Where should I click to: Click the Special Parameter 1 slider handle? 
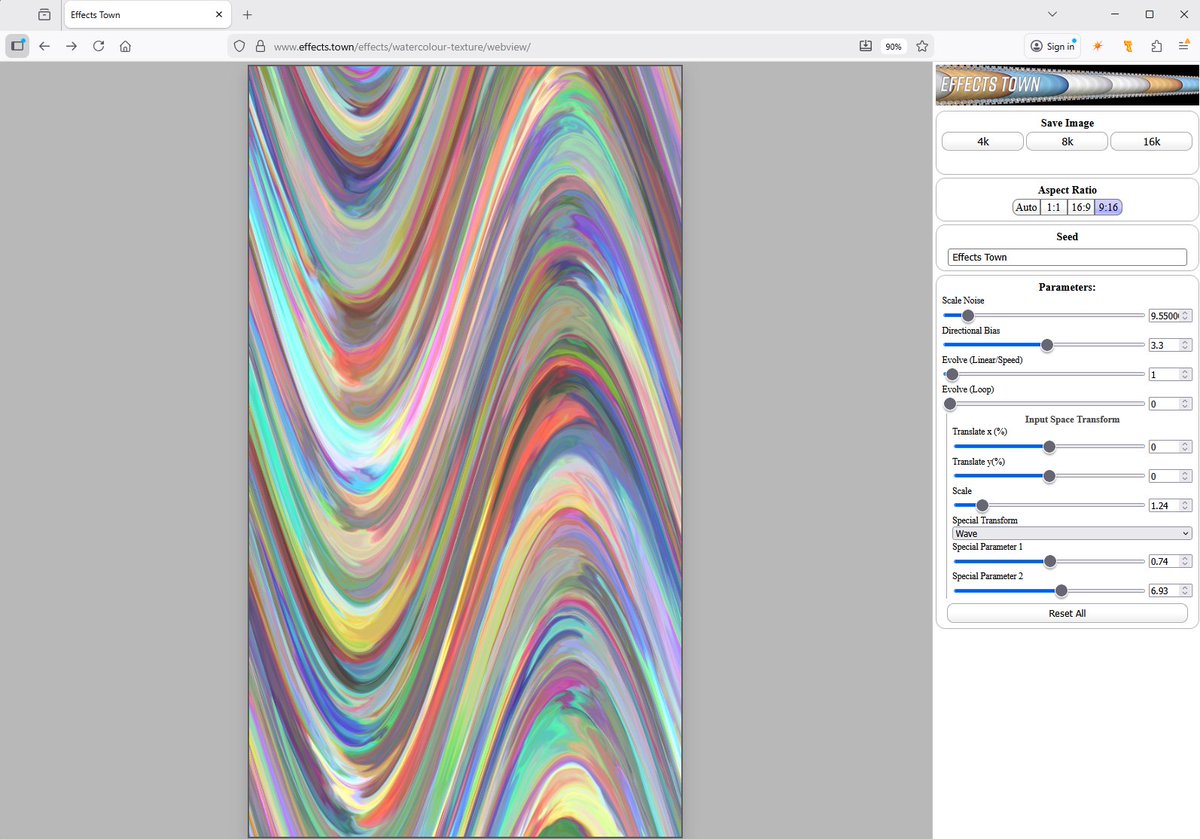click(x=1050, y=562)
